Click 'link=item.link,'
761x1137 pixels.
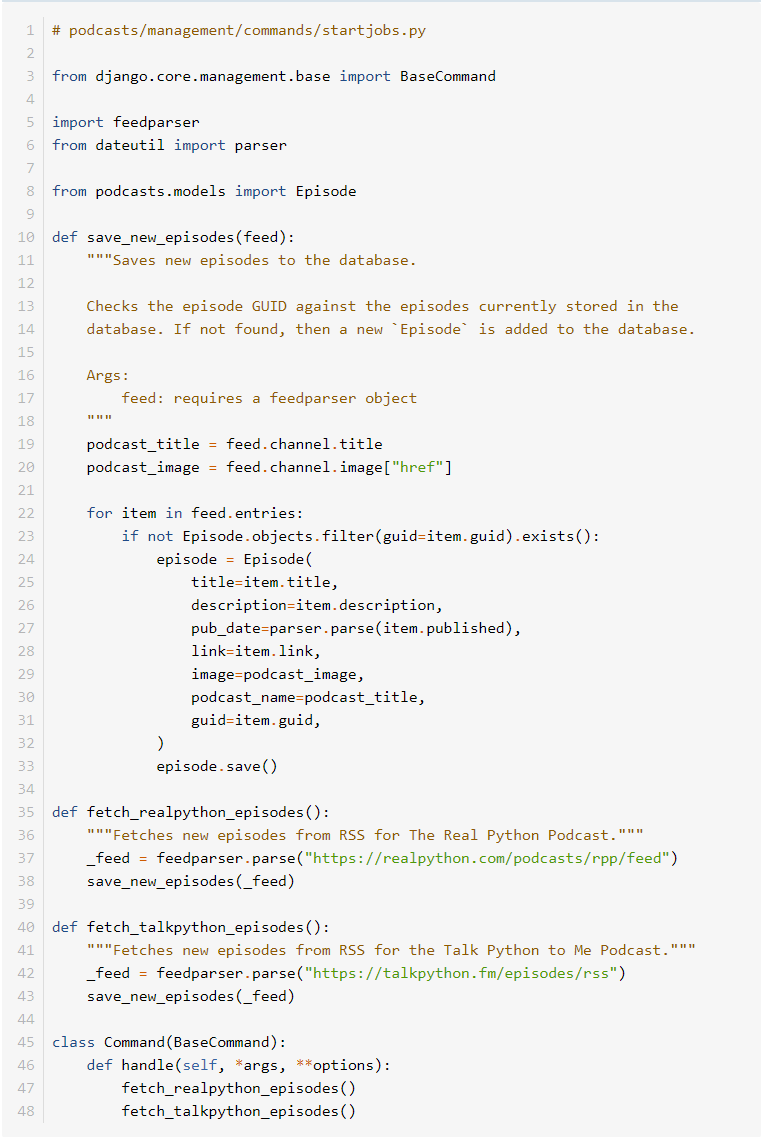pyautogui.click(x=256, y=651)
